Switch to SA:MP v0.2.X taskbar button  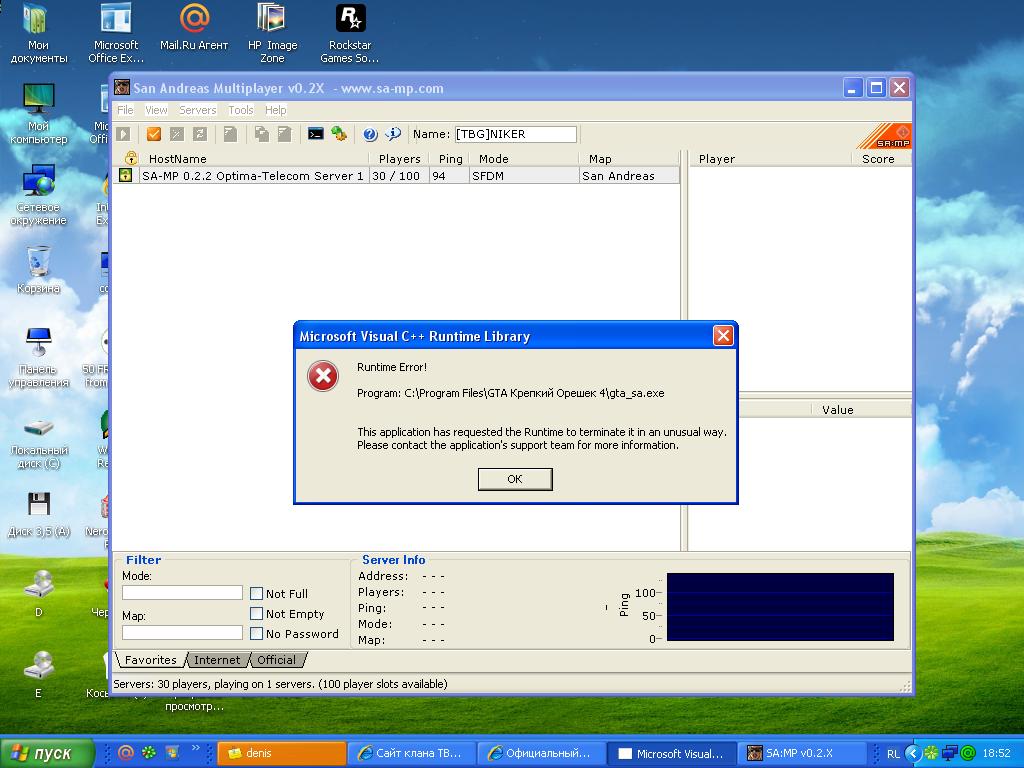[x=802, y=753]
